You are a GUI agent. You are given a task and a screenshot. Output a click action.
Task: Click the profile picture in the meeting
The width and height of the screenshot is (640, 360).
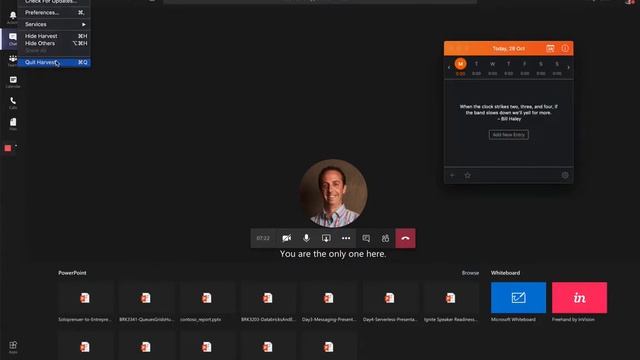coord(333,193)
